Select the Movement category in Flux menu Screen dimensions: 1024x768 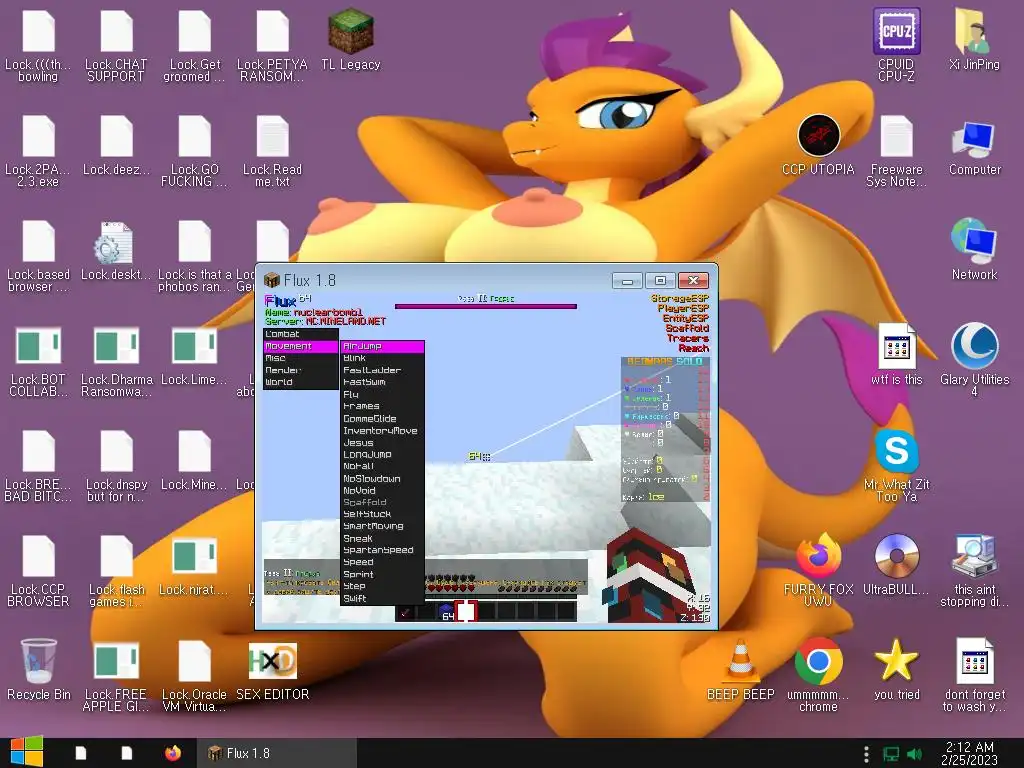click(300, 346)
